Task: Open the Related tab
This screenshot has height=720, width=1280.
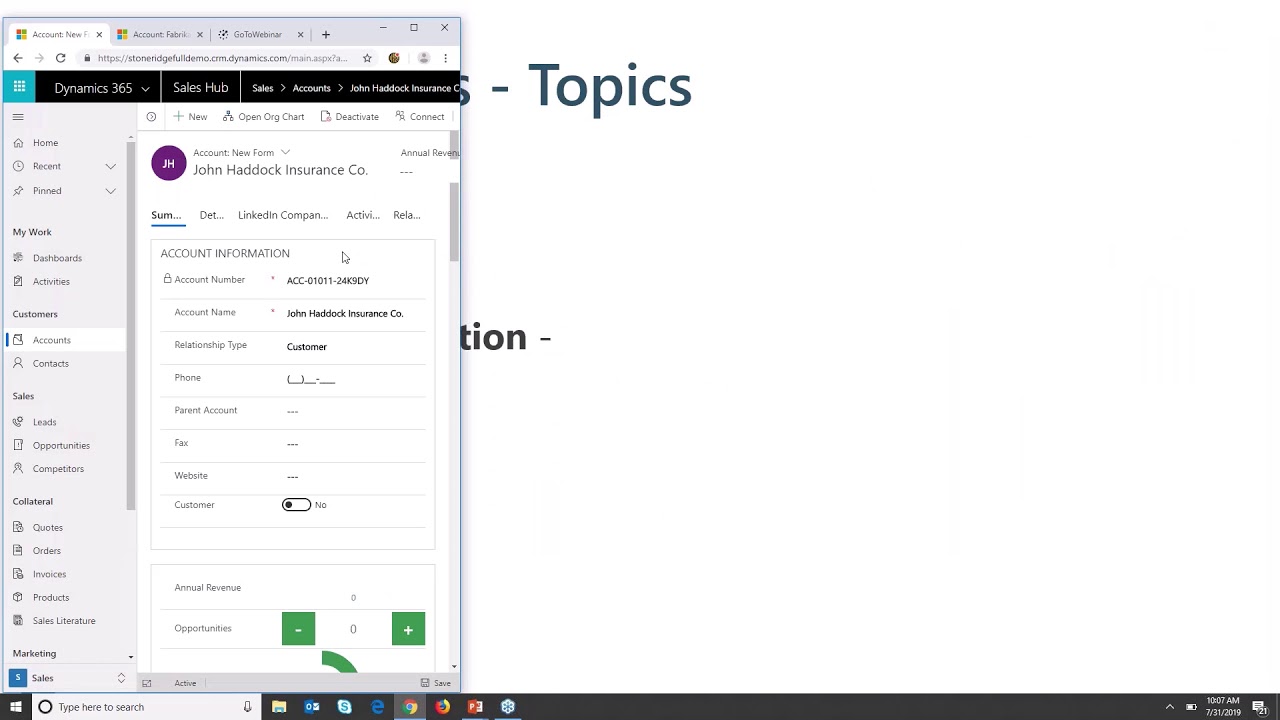Action: coord(406,215)
